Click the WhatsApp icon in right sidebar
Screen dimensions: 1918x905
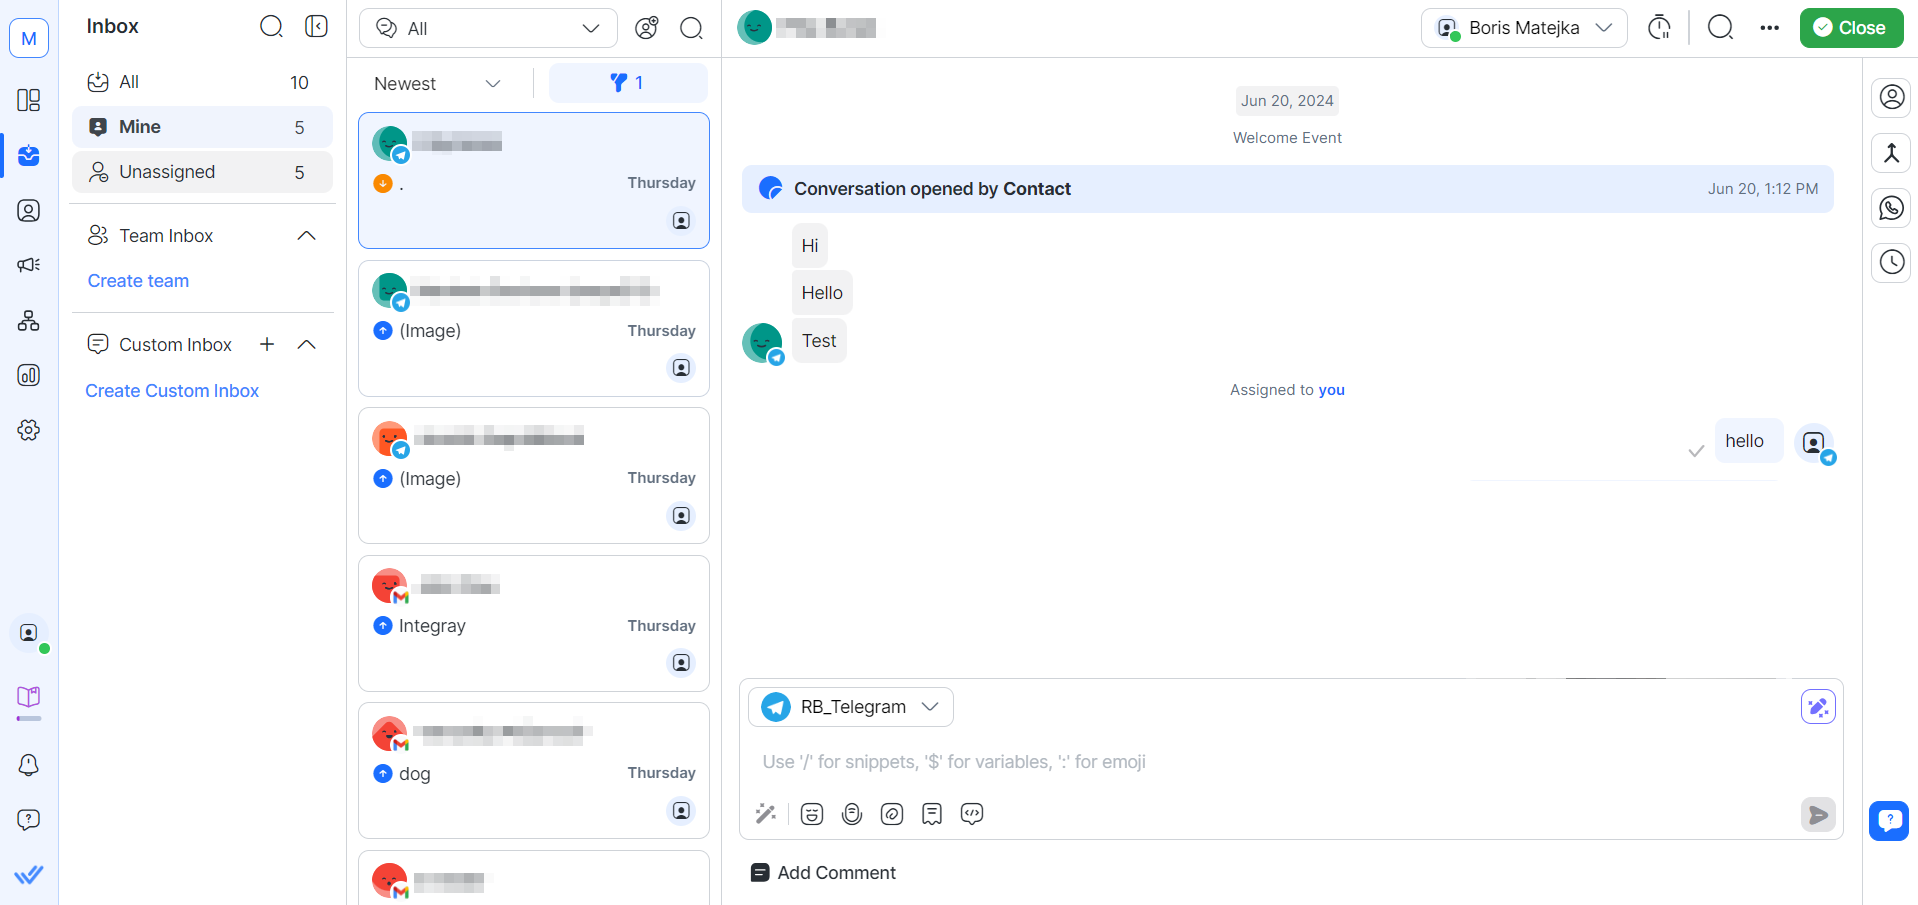click(x=1891, y=208)
